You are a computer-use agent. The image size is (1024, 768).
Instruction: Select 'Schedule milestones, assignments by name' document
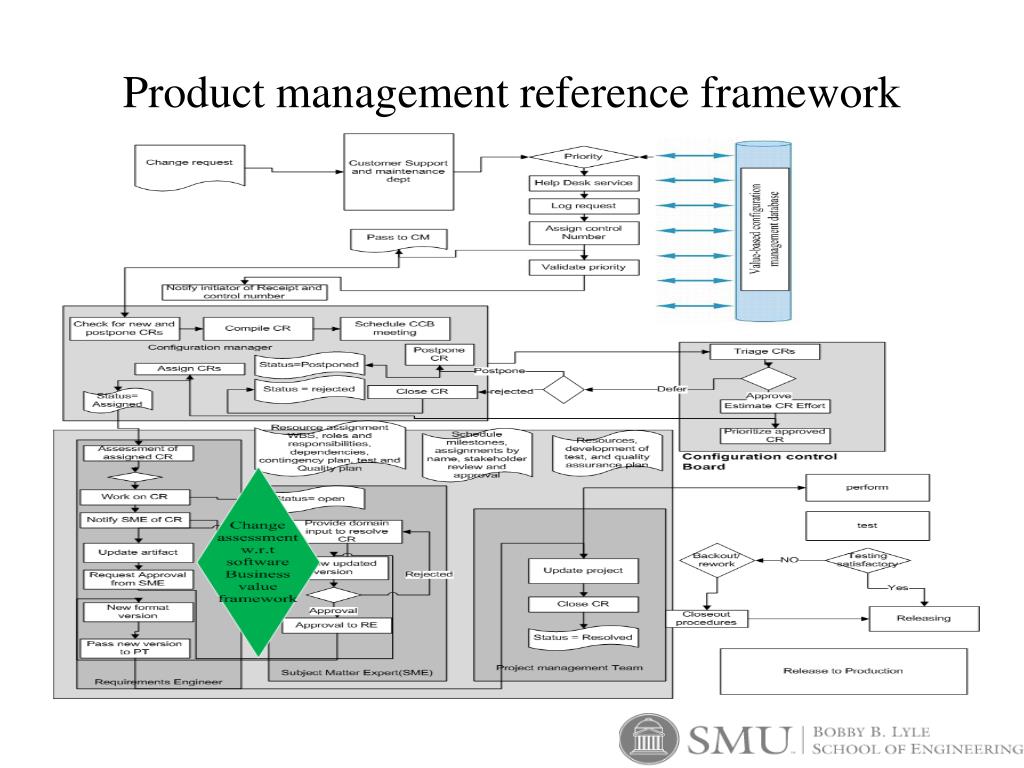pyautogui.click(x=477, y=455)
